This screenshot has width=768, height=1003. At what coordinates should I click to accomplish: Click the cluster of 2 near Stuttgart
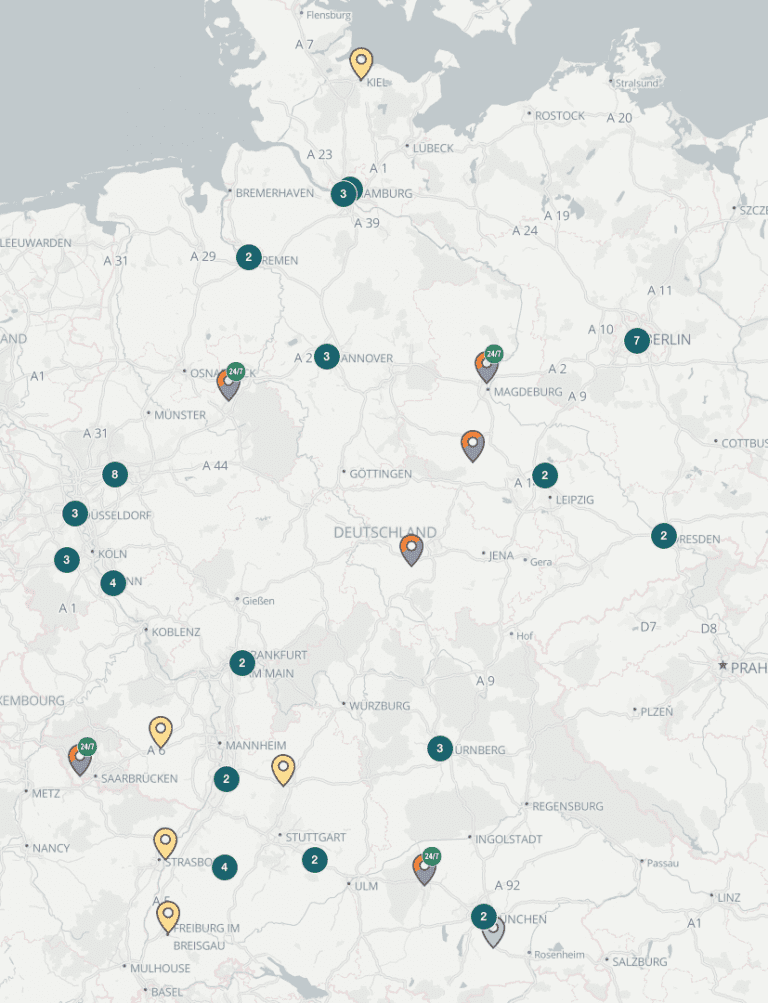(x=315, y=859)
